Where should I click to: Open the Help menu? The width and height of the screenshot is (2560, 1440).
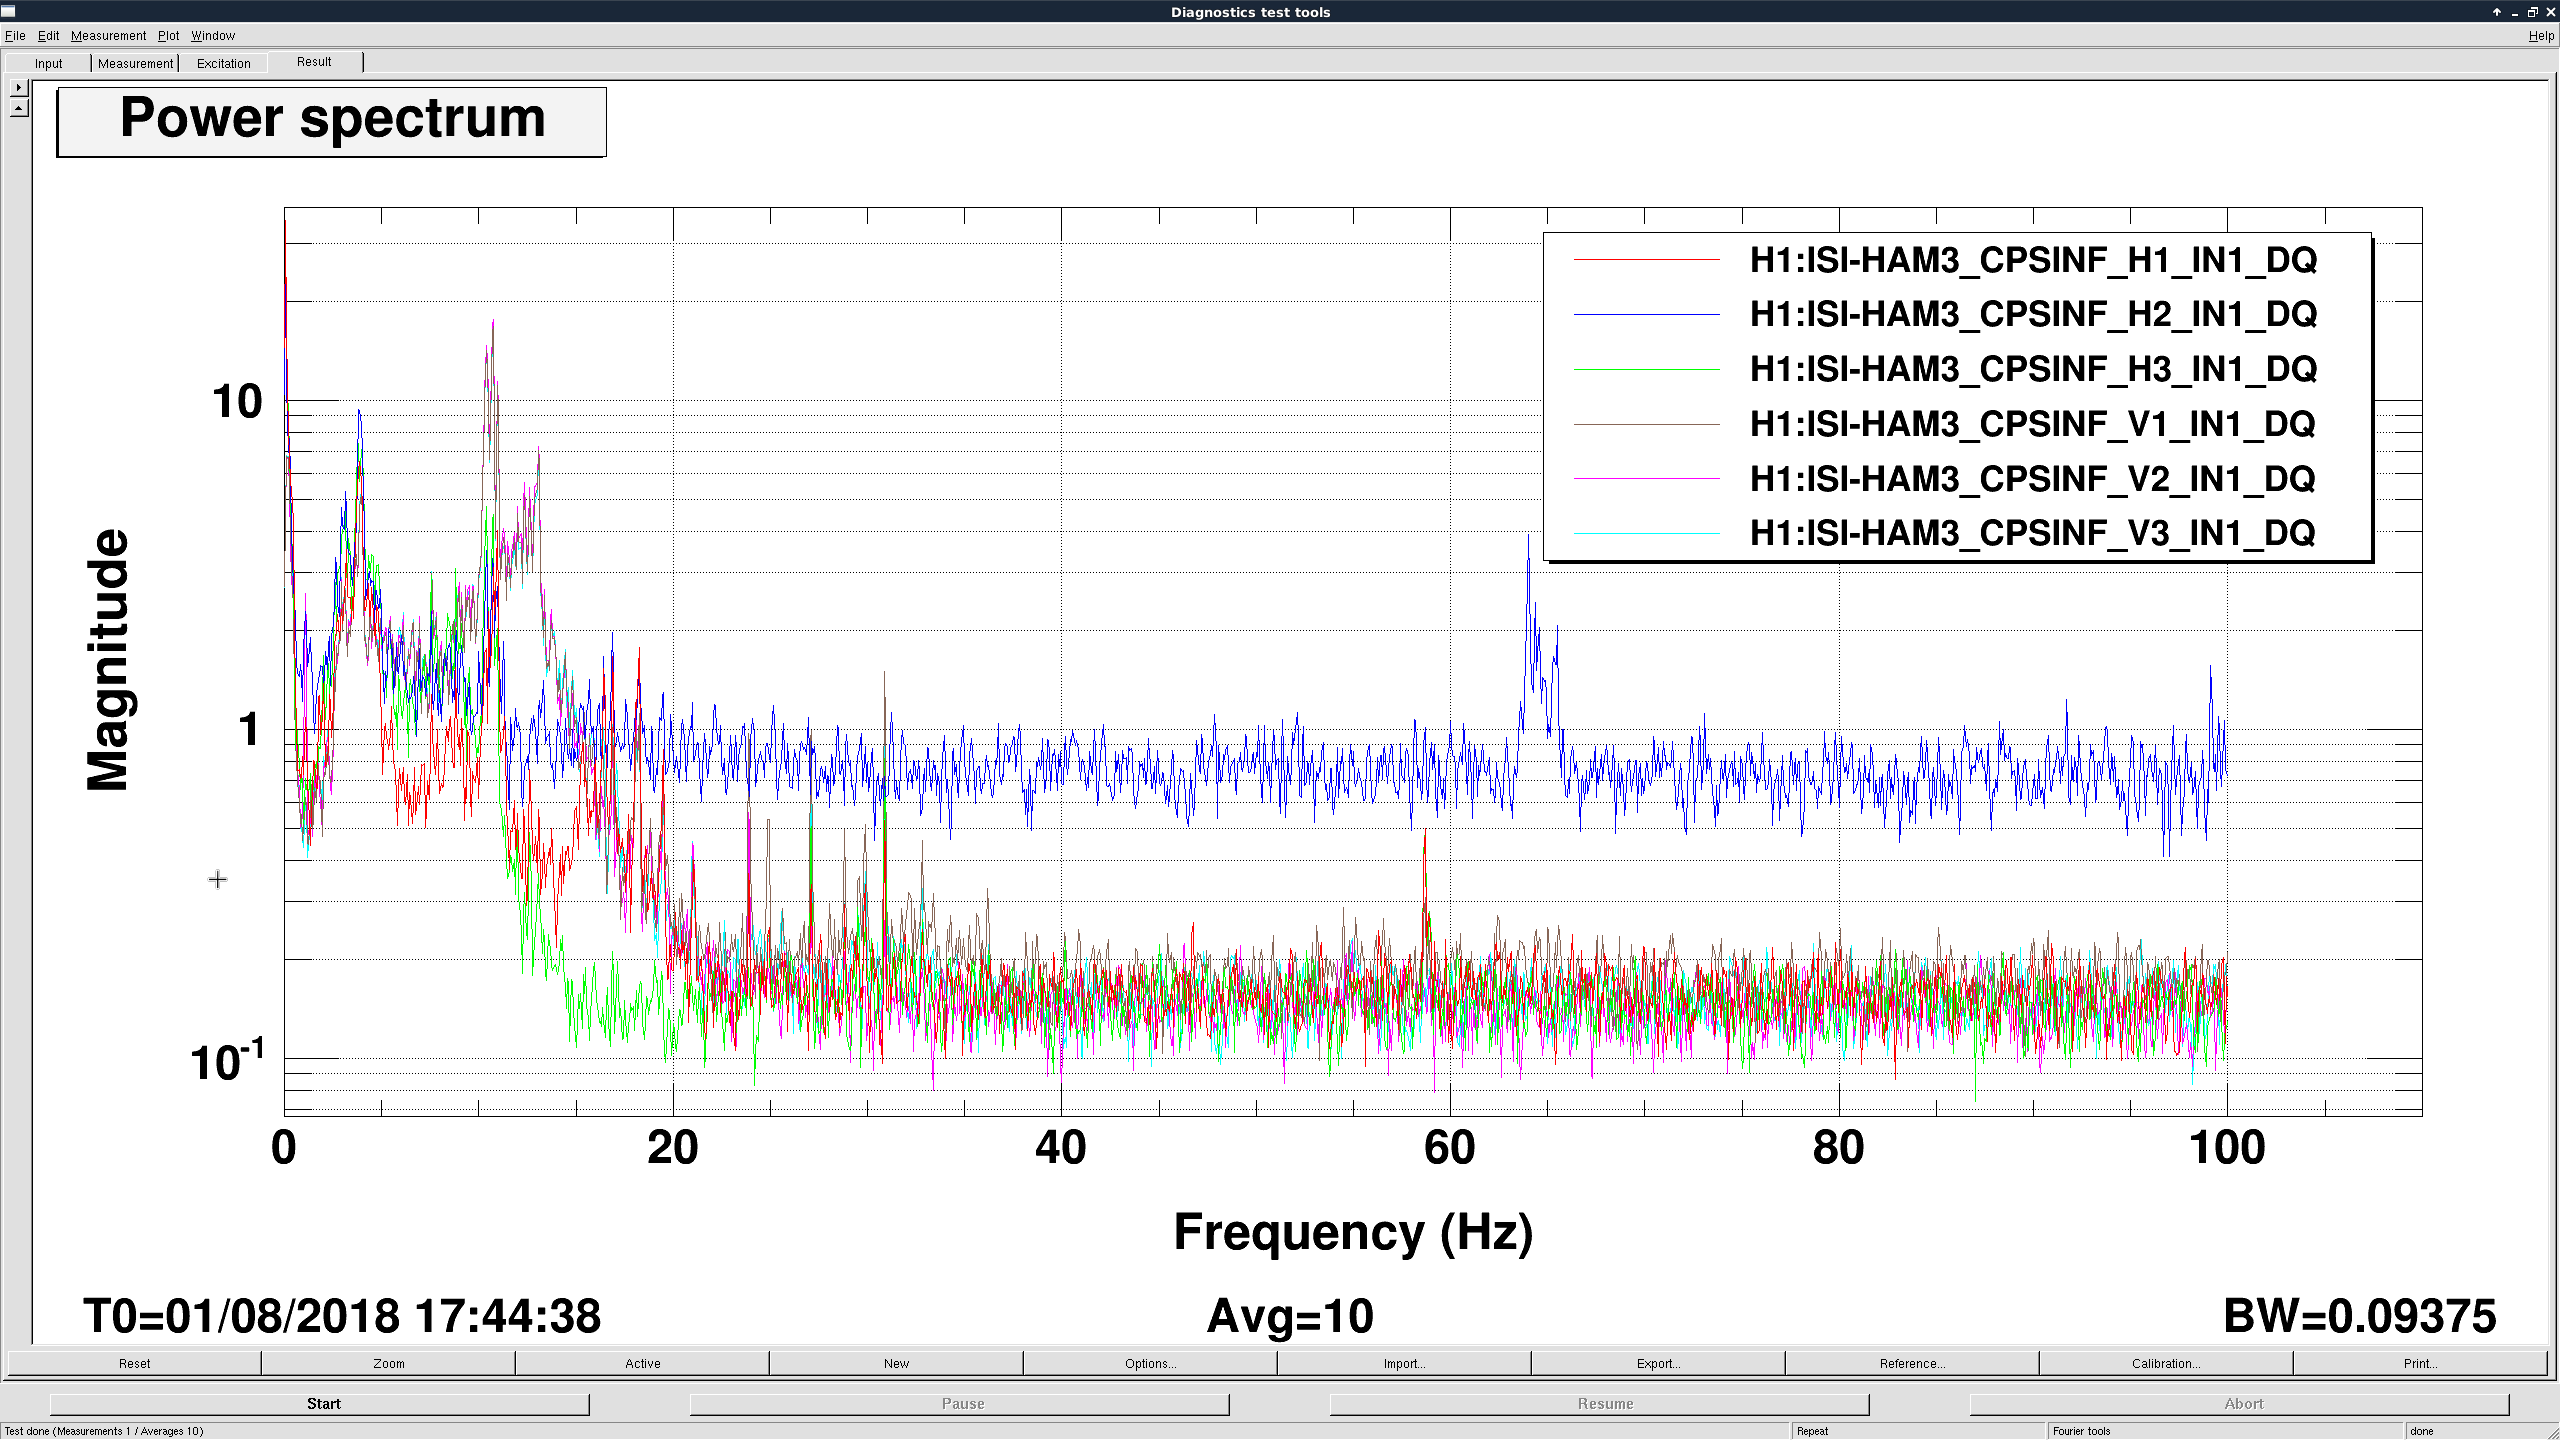point(2541,36)
